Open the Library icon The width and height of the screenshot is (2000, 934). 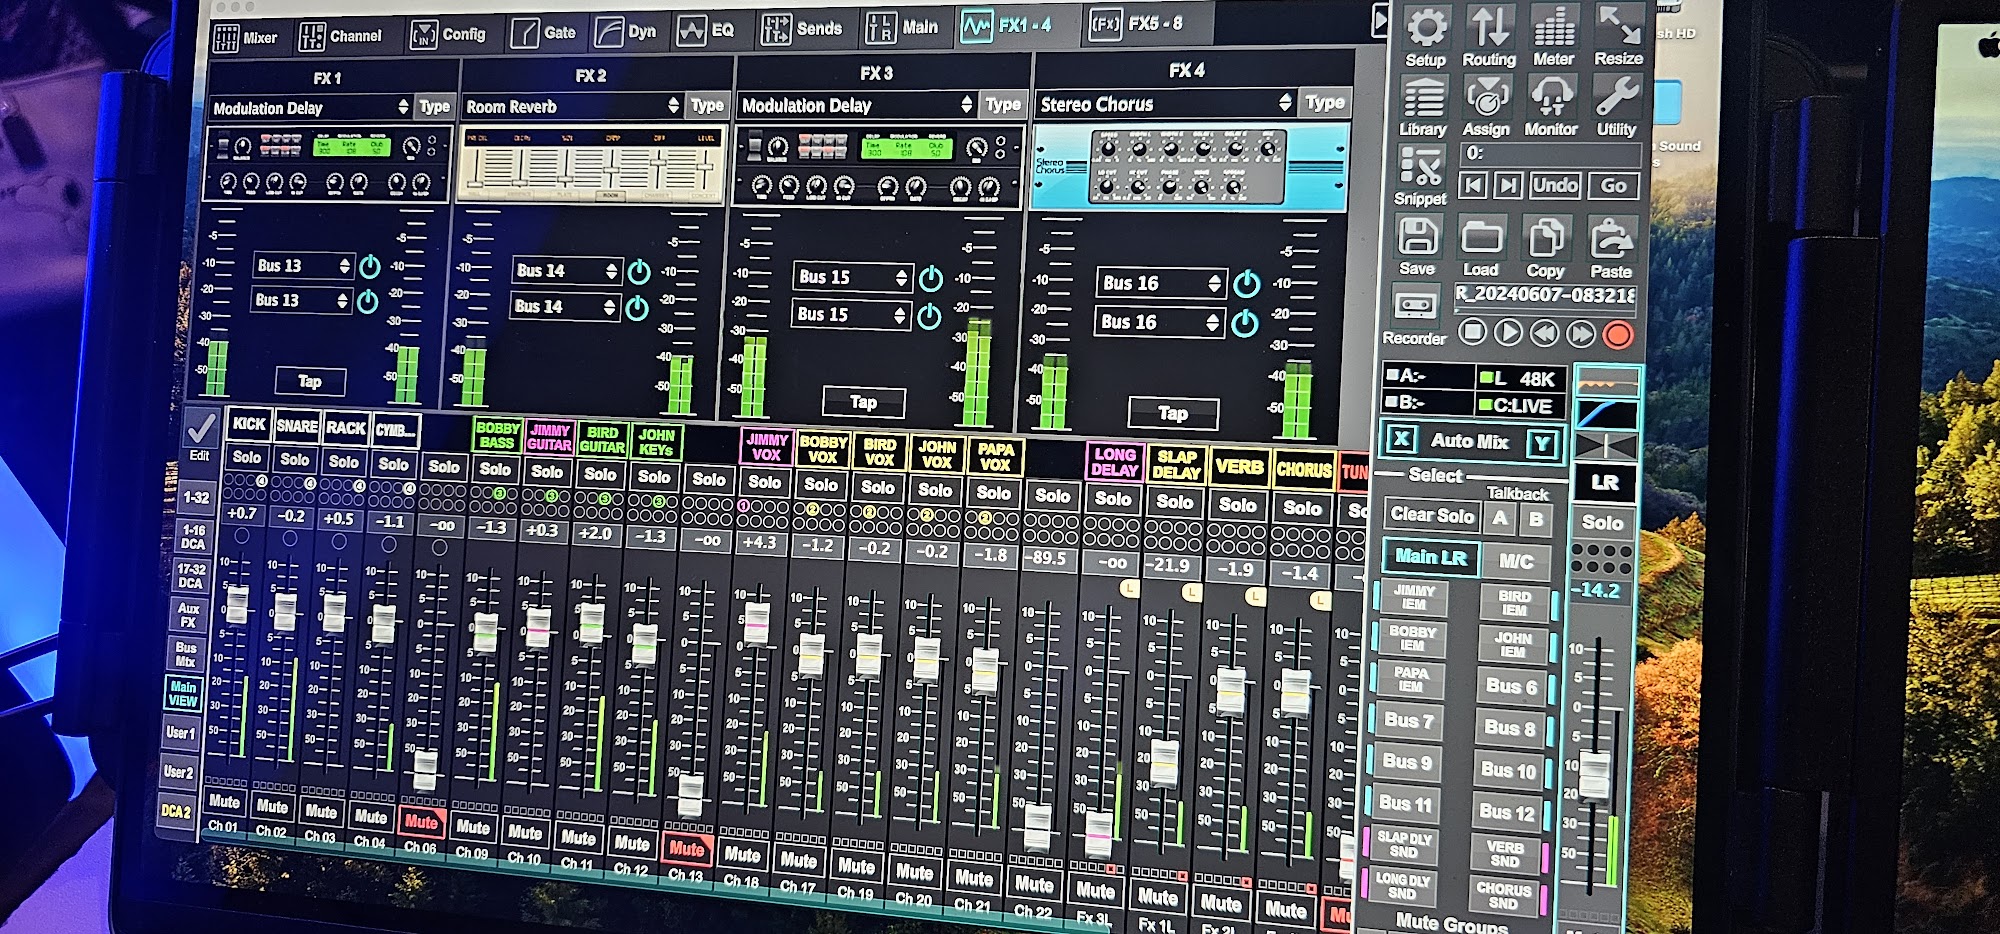(x=1423, y=99)
